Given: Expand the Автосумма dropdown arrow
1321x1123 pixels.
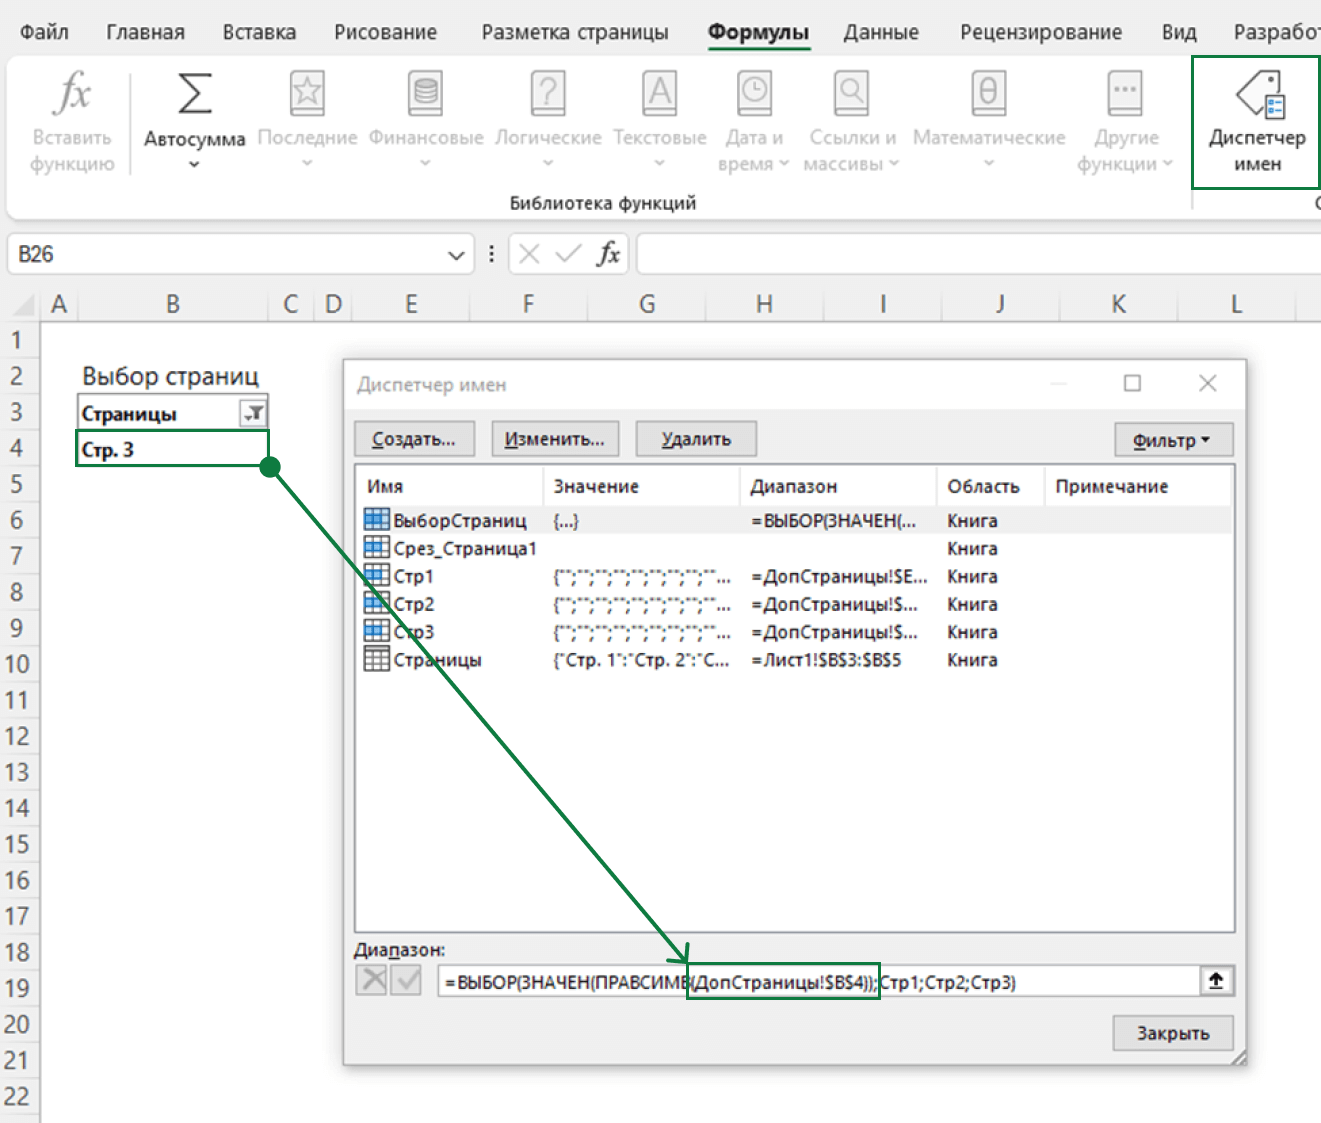Looking at the screenshot, I should pos(194,164).
